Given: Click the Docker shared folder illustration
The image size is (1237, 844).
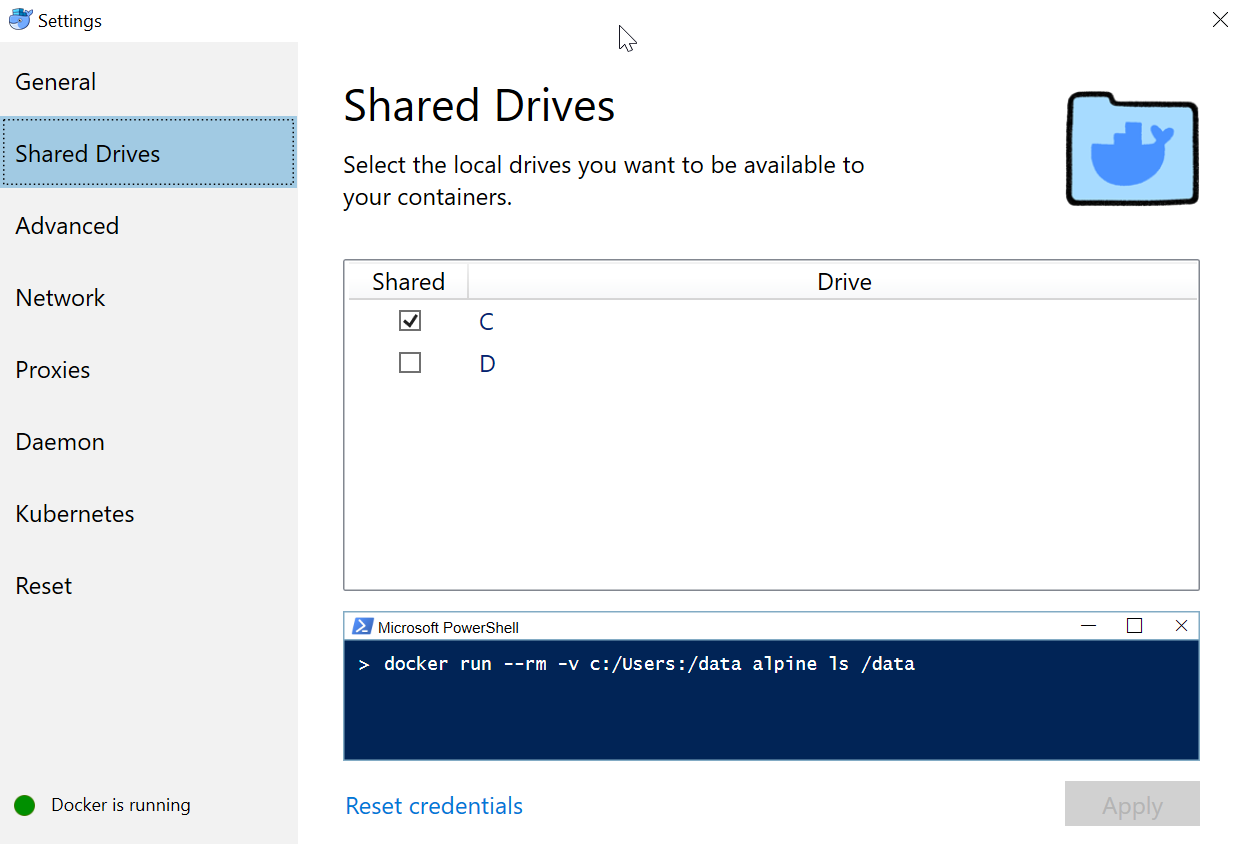Looking at the screenshot, I should click(x=1132, y=148).
